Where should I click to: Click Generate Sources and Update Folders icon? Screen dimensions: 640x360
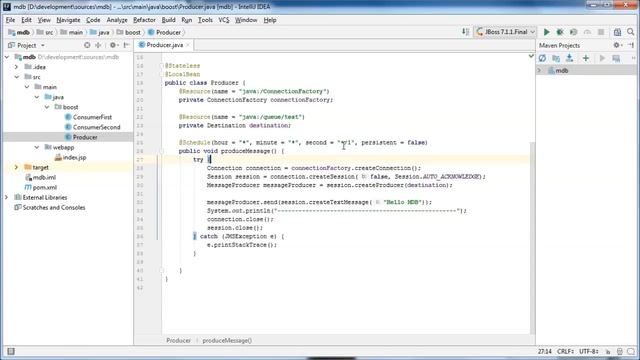(556, 58)
